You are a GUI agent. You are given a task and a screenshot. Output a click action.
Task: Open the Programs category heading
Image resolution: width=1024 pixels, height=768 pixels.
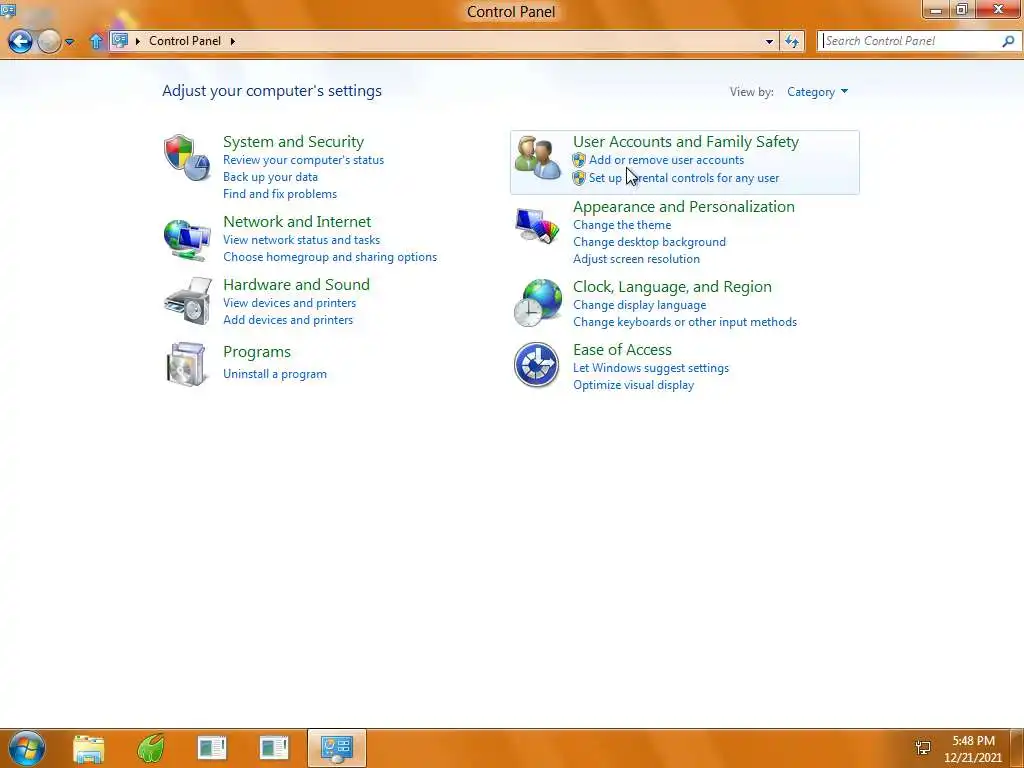click(x=257, y=352)
